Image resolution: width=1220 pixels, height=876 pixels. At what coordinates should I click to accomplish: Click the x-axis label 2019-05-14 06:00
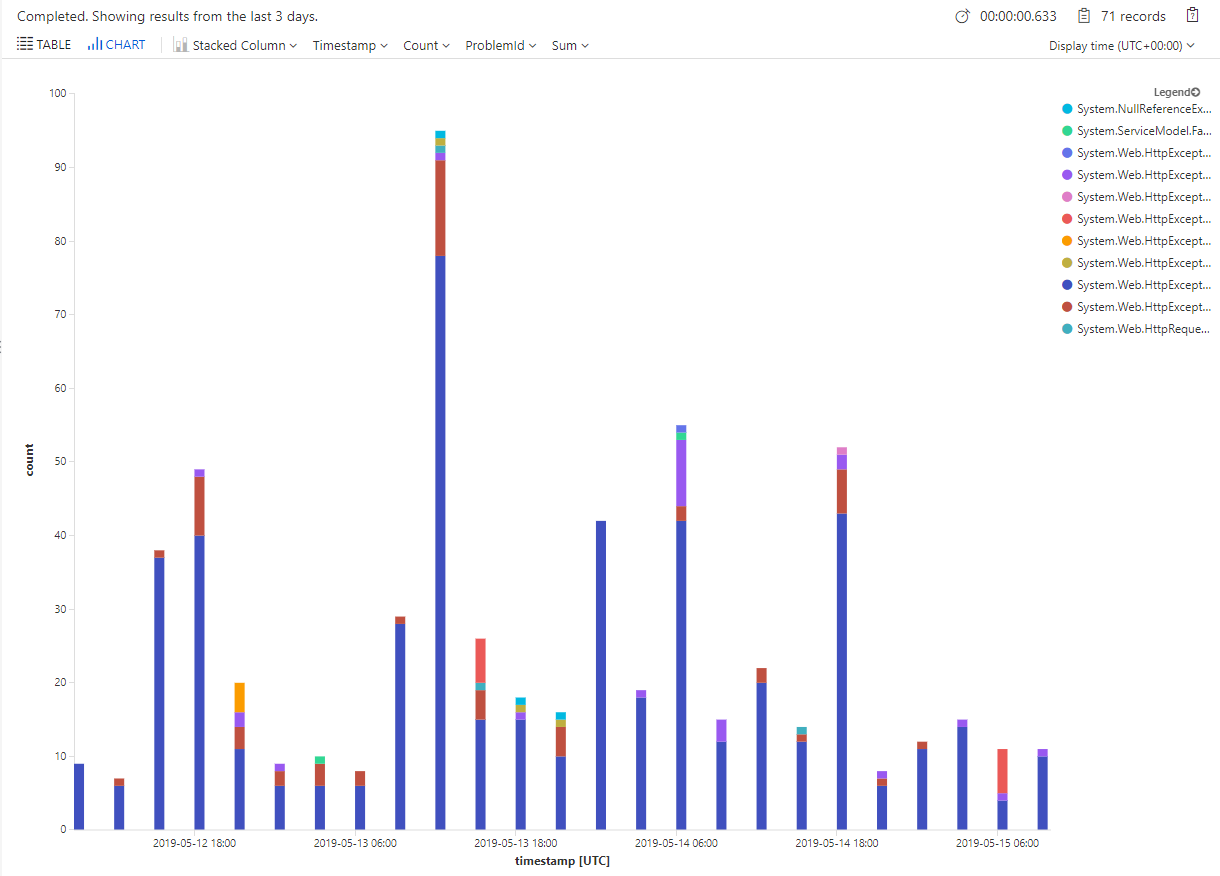676,843
